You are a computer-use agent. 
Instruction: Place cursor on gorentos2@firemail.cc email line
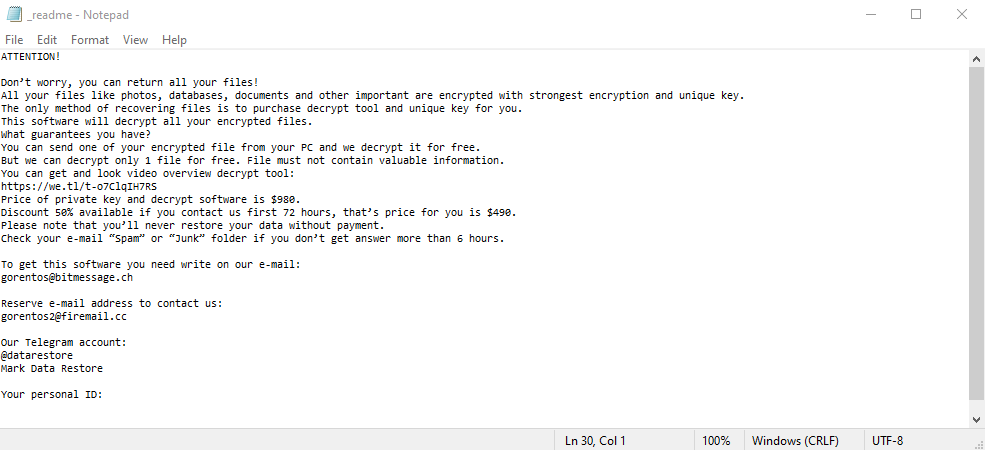tap(63, 317)
